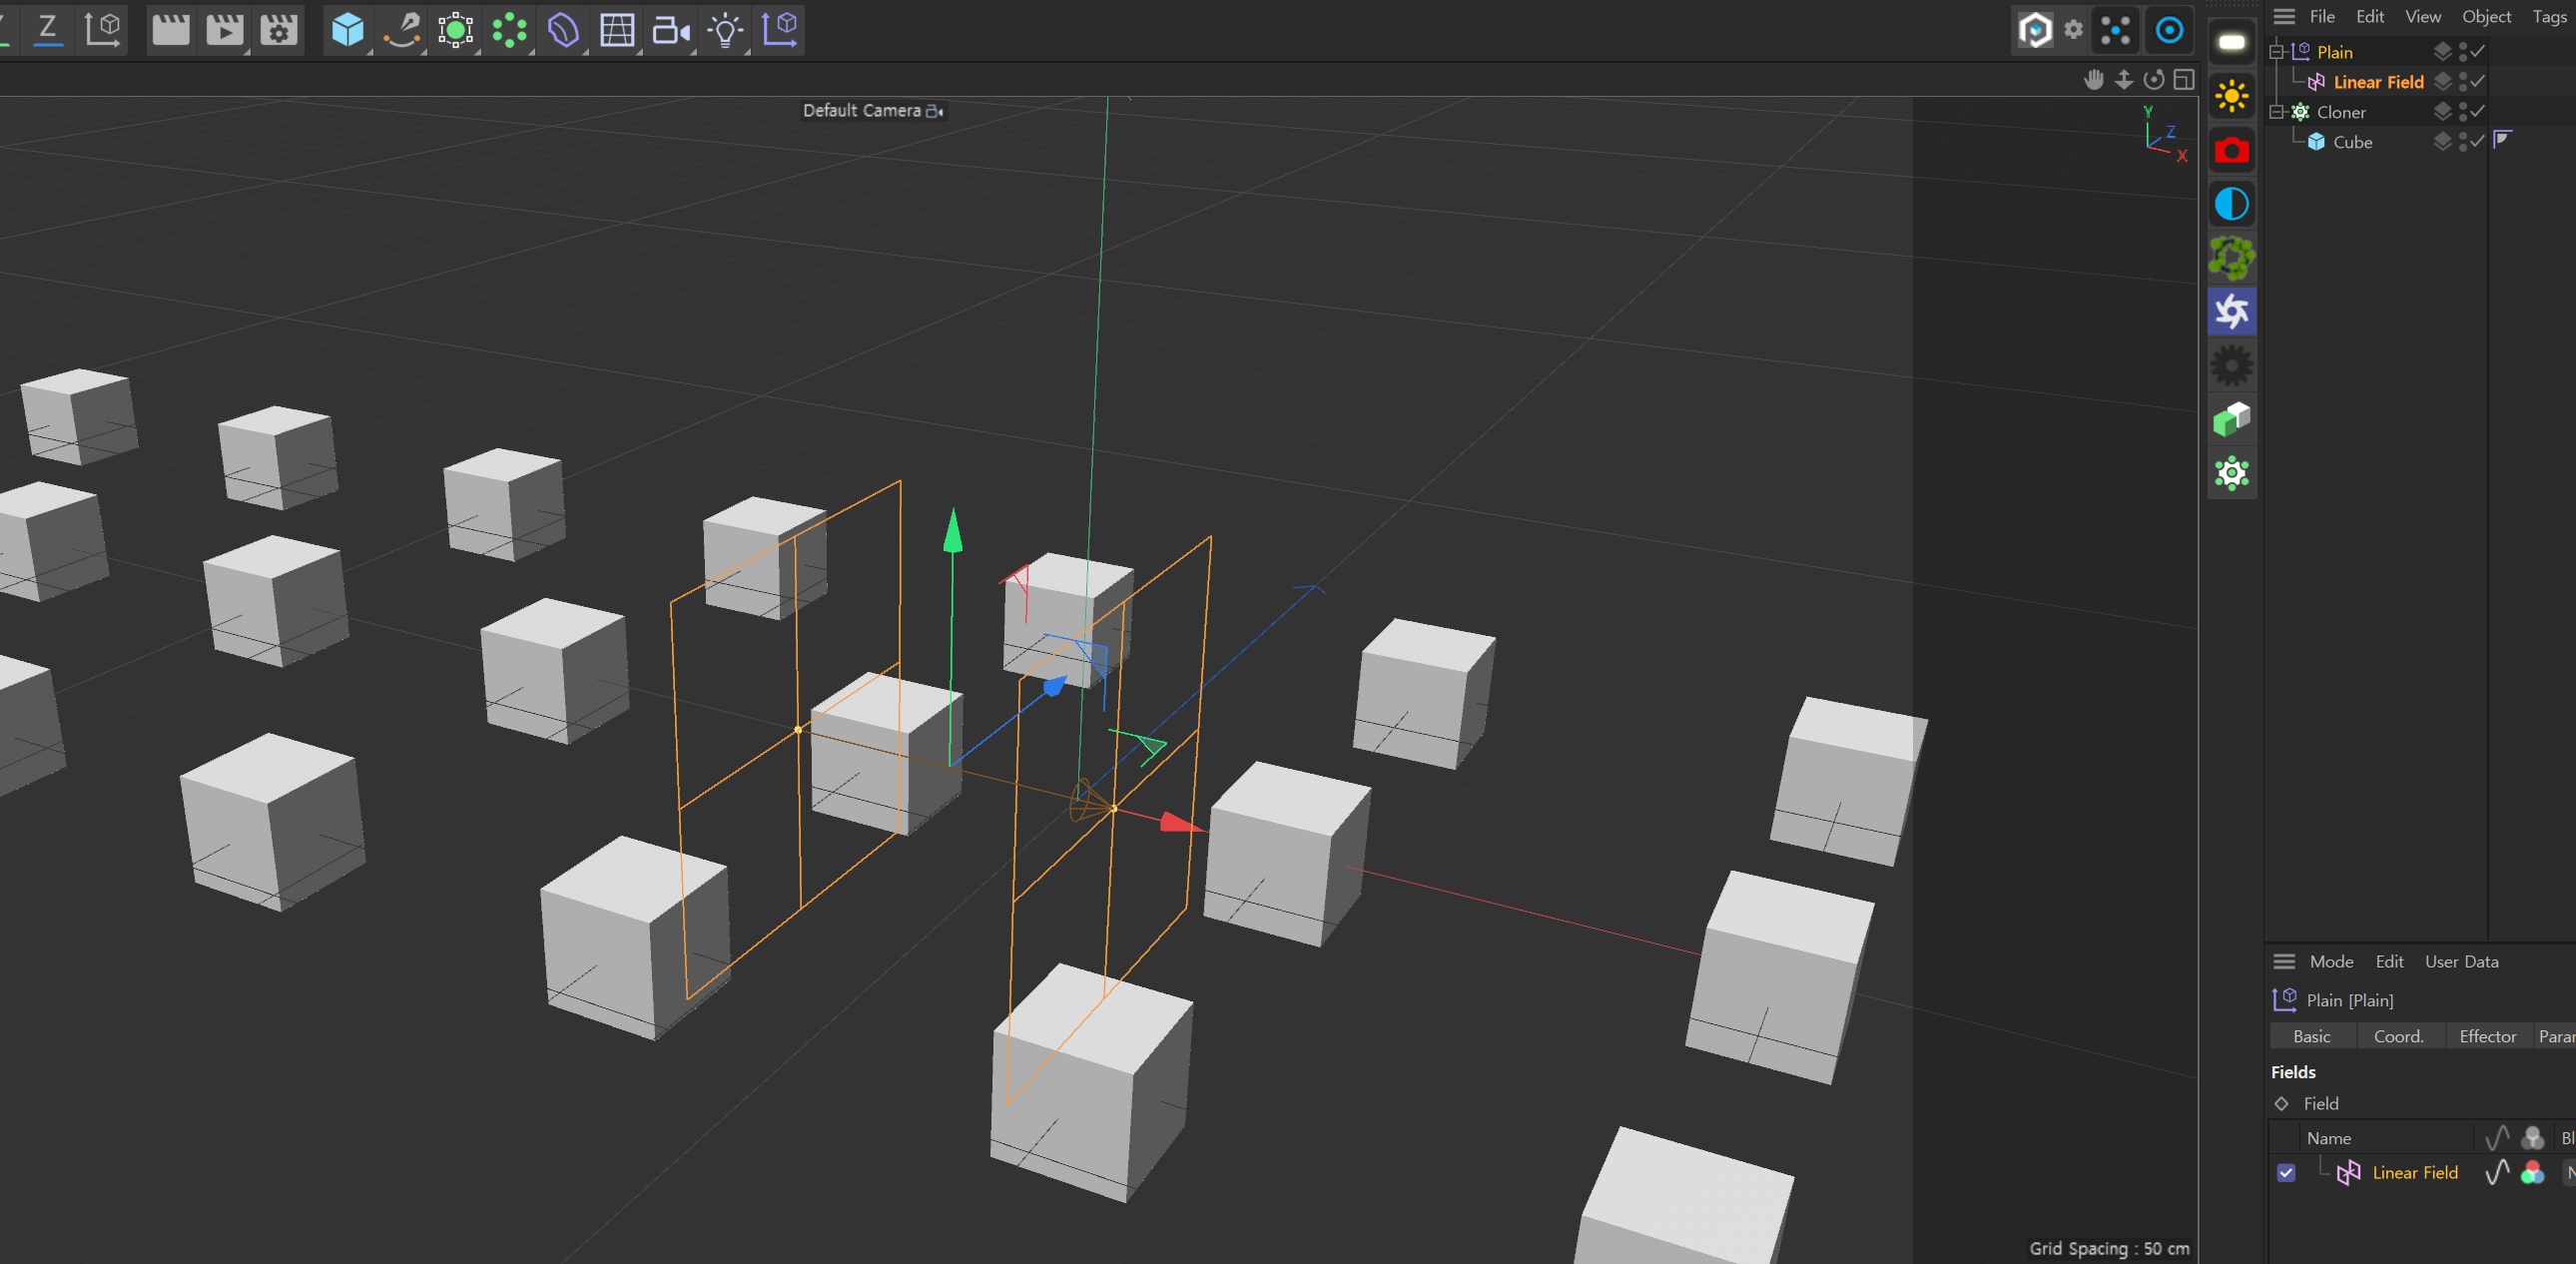Image resolution: width=2576 pixels, height=1264 pixels.
Task: Add a Camera object from toolbar
Action: coord(671,30)
